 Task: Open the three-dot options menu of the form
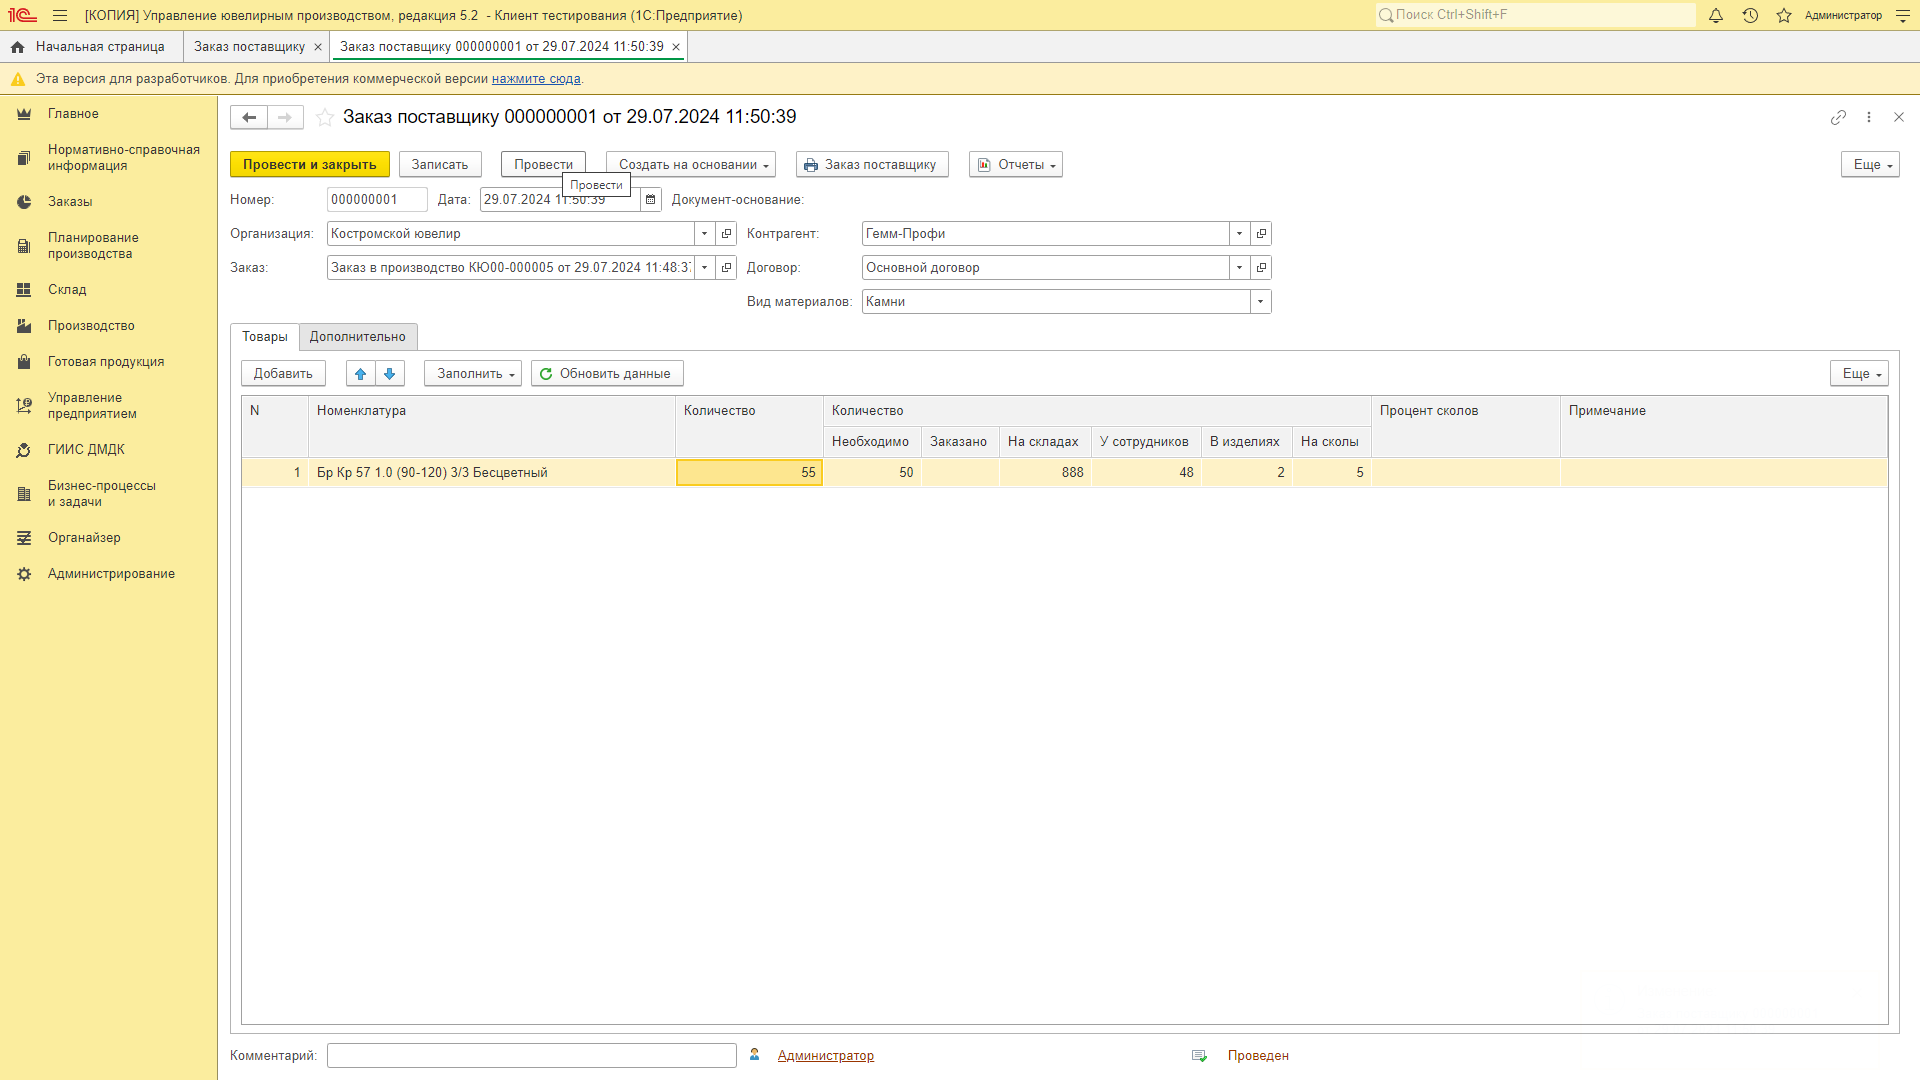tap(1869, 117)
